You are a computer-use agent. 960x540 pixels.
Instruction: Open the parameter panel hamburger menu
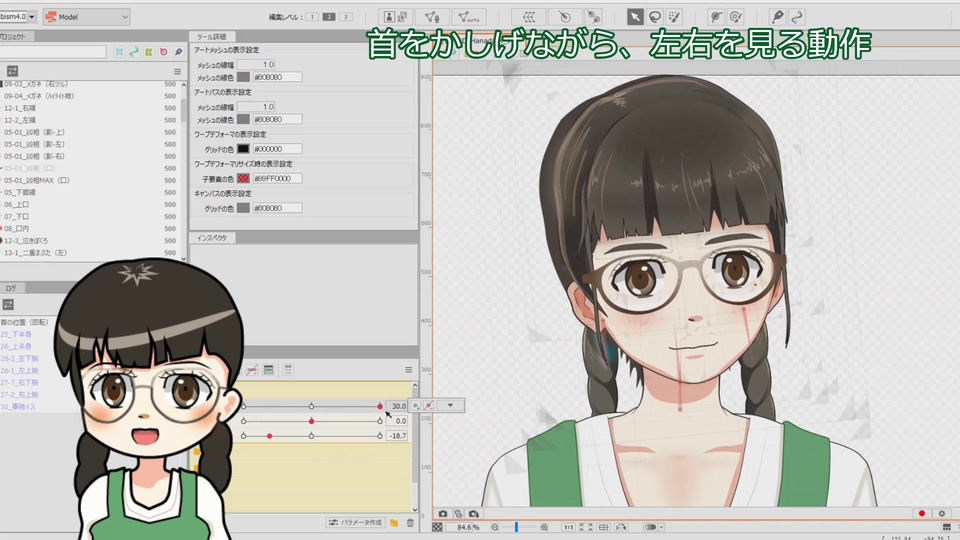tap(408, 369)
